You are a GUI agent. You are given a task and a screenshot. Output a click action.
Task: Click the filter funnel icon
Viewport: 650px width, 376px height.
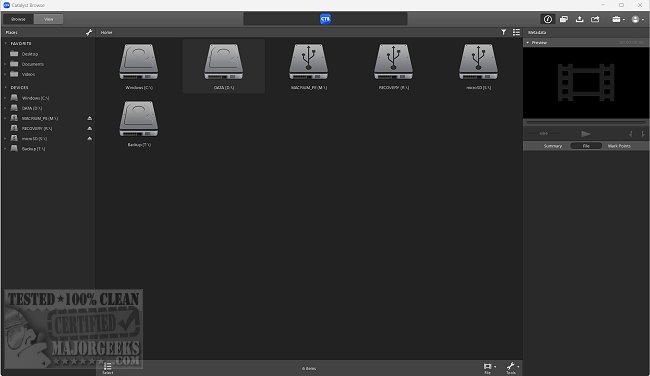[503, 32]
